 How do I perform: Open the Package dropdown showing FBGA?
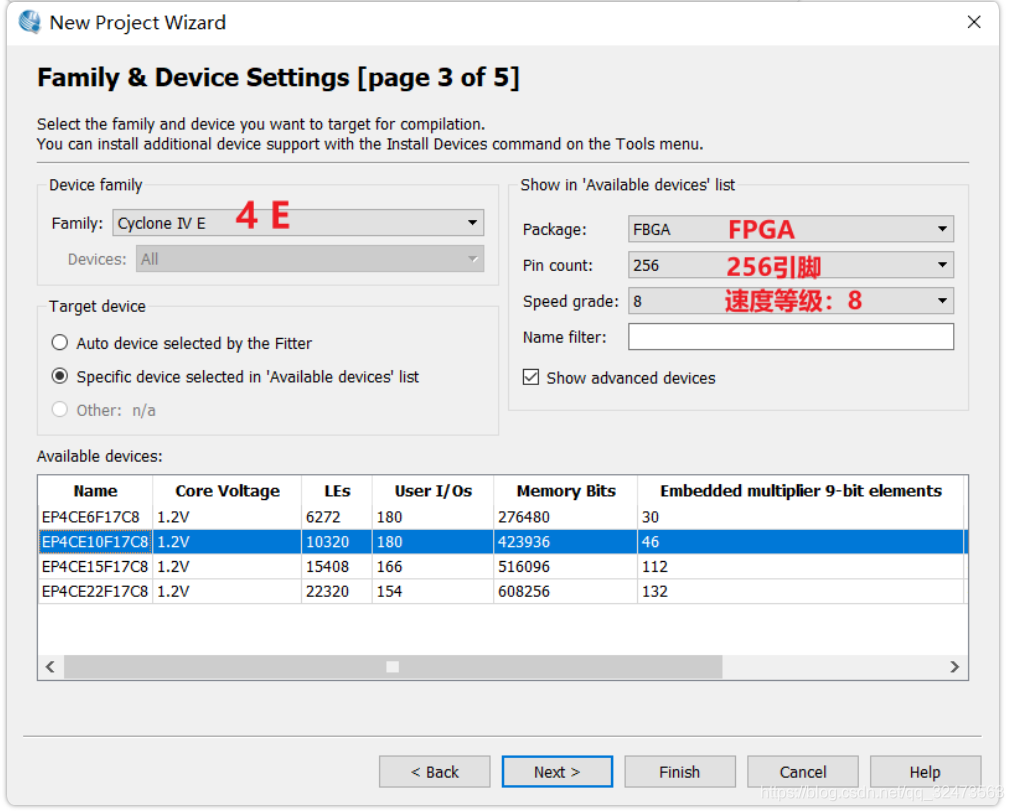pyautogui.click(x=790, y=229)
